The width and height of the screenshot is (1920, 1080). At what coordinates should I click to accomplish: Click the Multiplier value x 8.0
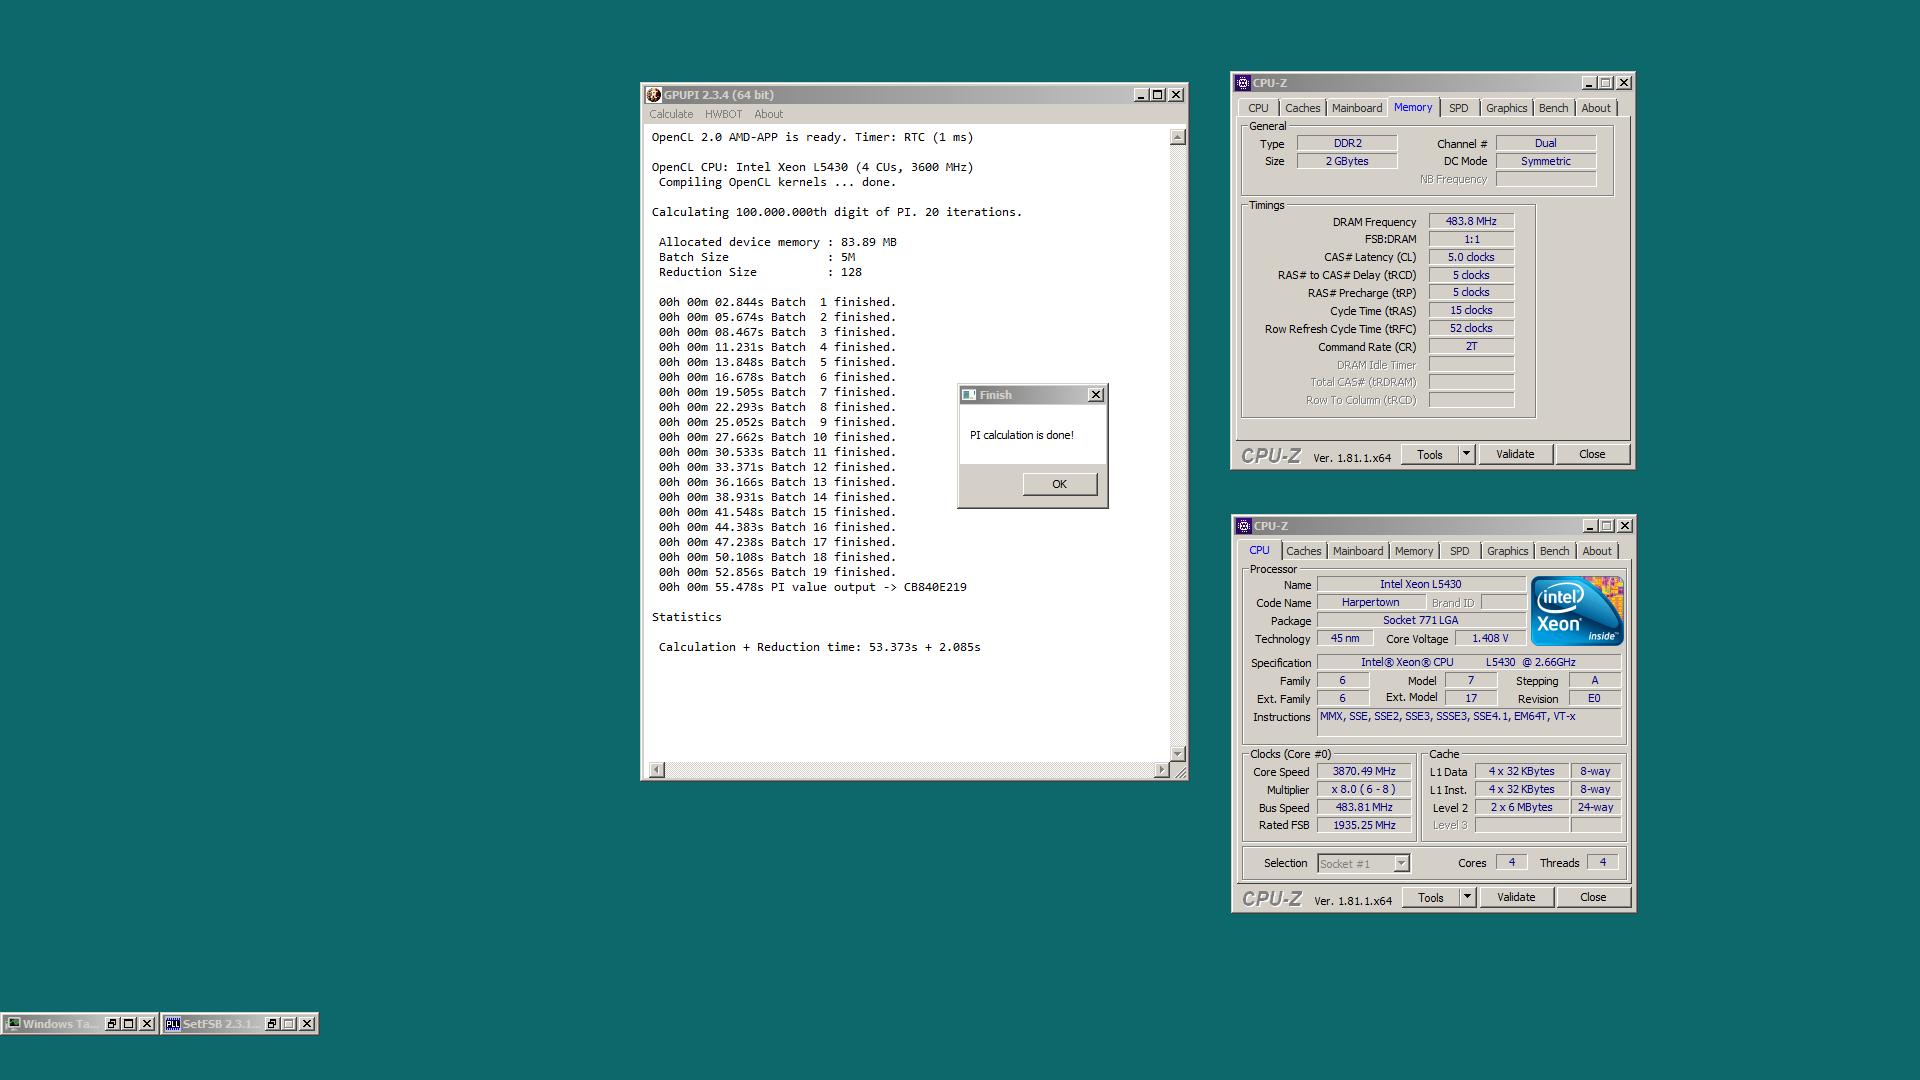1364,789
